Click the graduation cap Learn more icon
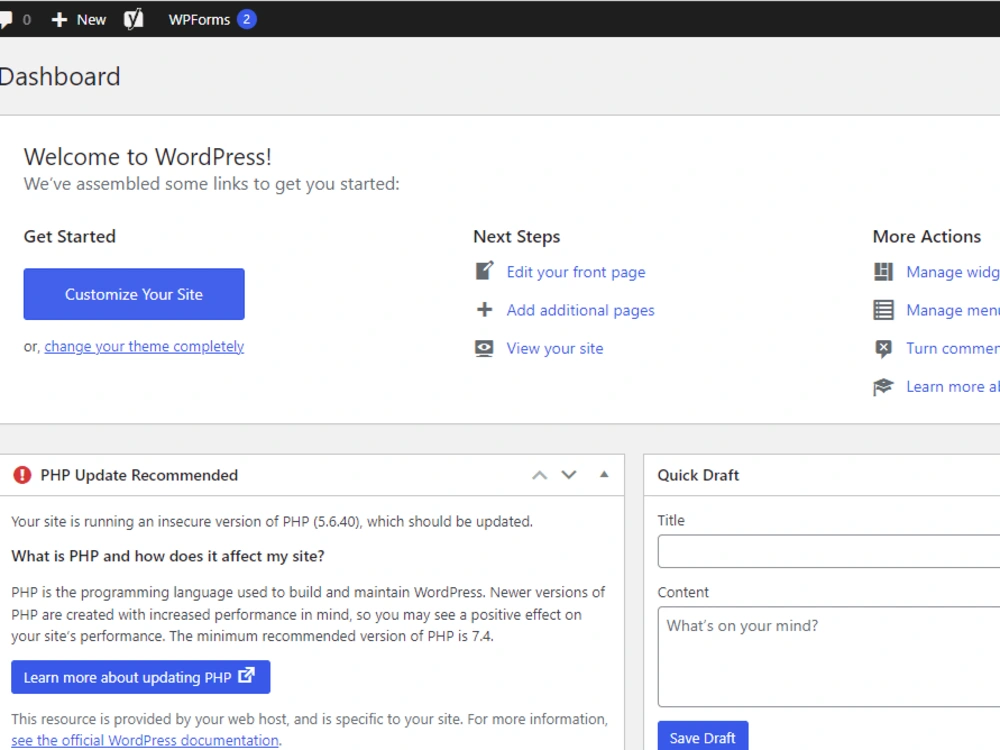This screenshot has width=1000, height=750. 883,386
